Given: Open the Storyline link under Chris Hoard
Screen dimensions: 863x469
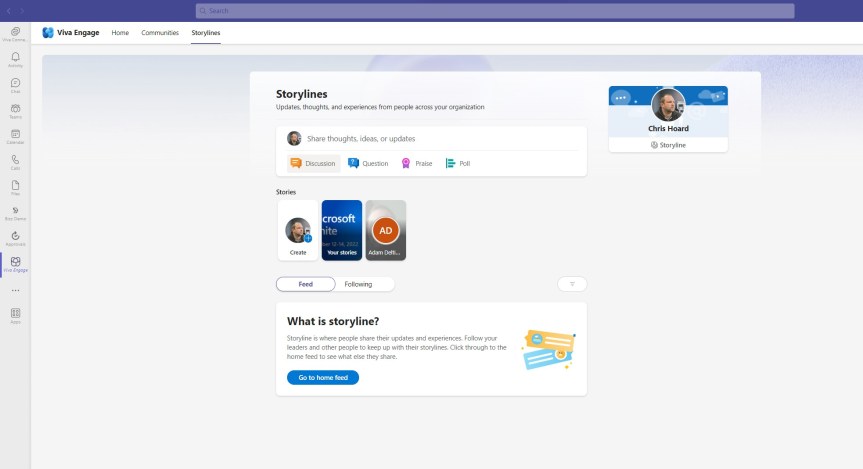Looking at the screenshot, I should (x=668, y=145).
